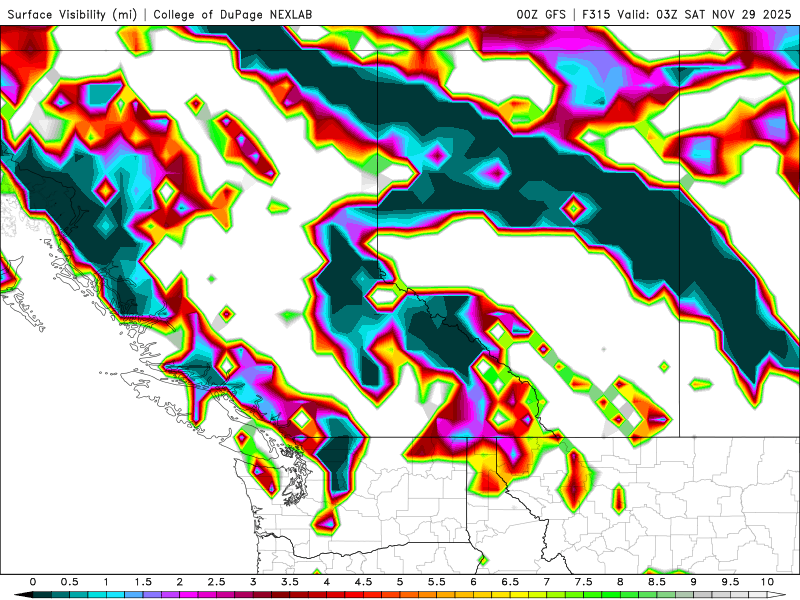800x600 pixels.
Task: Click the "0.5" legend scale label
Action: point(69,582)
